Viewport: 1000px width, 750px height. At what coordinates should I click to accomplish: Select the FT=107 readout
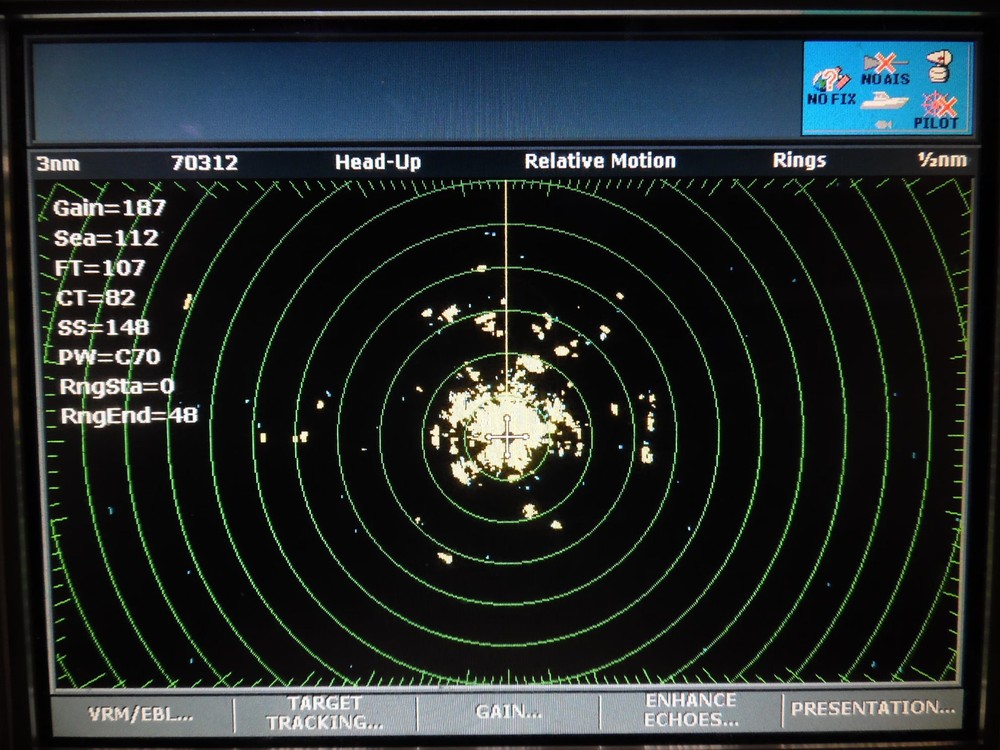click(x=100, y=268)
